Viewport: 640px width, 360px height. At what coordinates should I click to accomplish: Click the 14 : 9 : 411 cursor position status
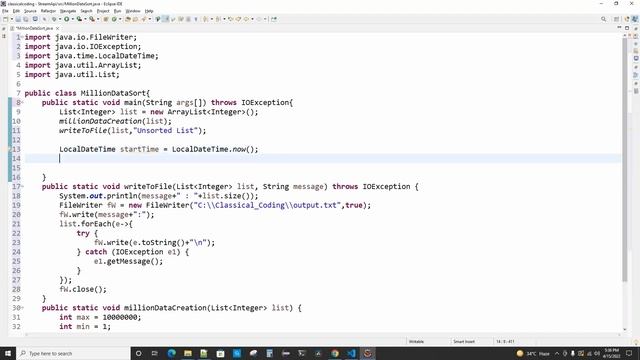[x=505, y=341]
